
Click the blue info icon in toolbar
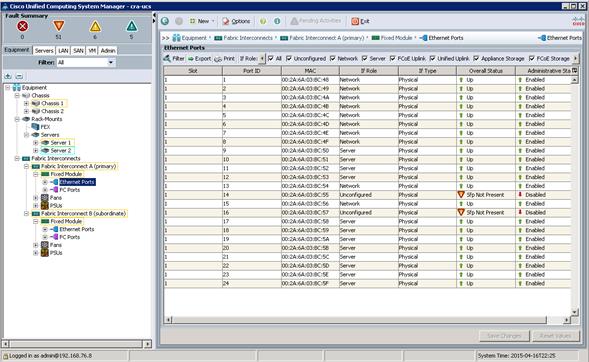[x=277, y=21]
